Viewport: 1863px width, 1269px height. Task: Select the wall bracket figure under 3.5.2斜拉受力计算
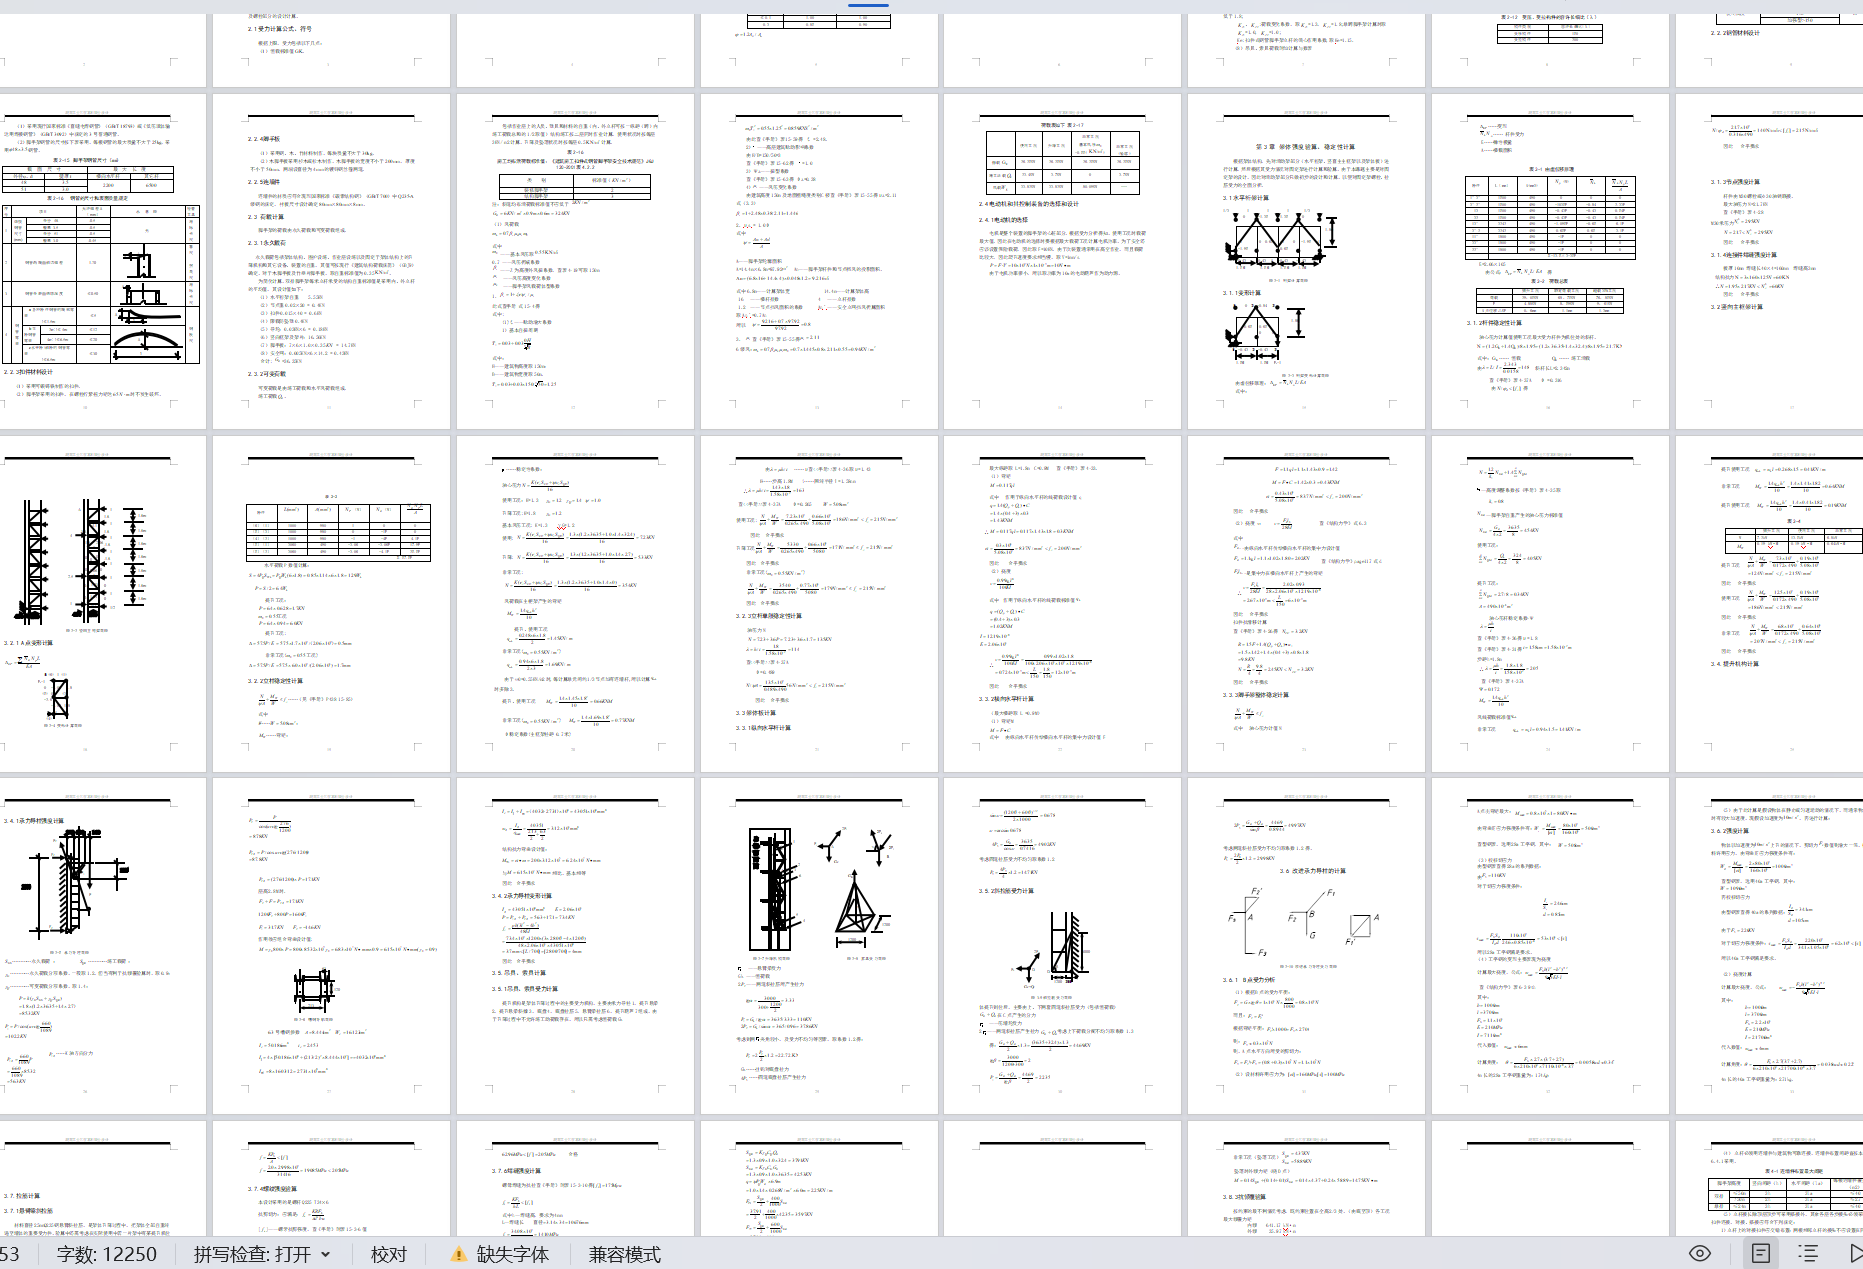1052,952
